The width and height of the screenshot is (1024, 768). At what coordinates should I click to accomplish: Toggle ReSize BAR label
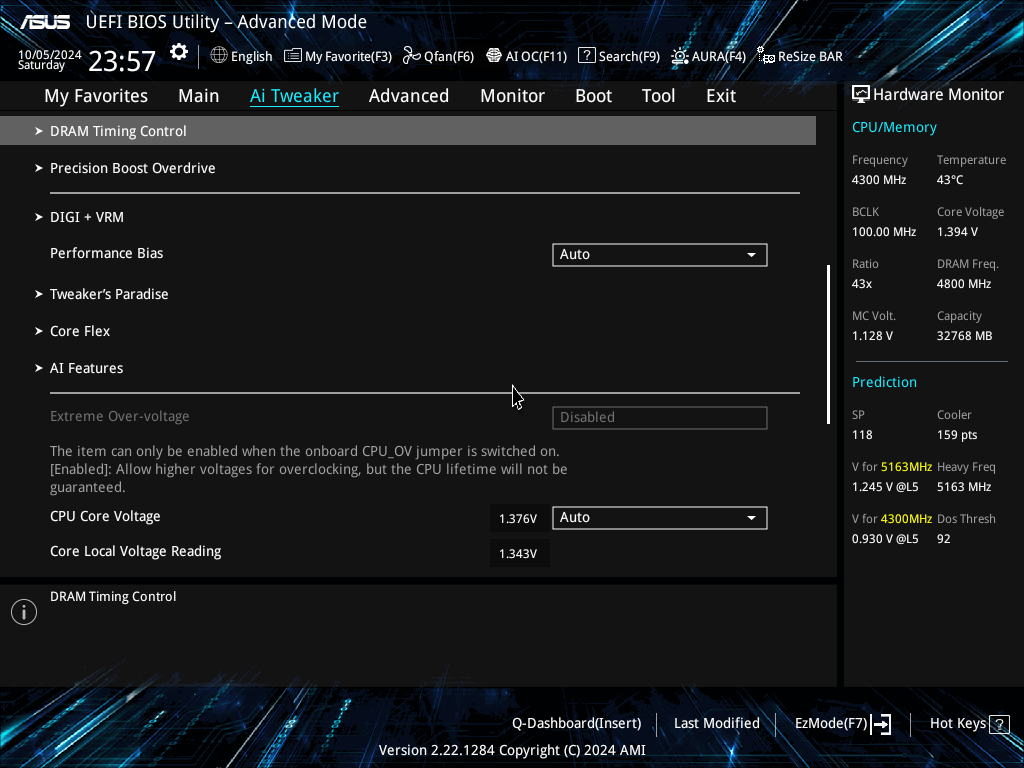tap(810, 56)
